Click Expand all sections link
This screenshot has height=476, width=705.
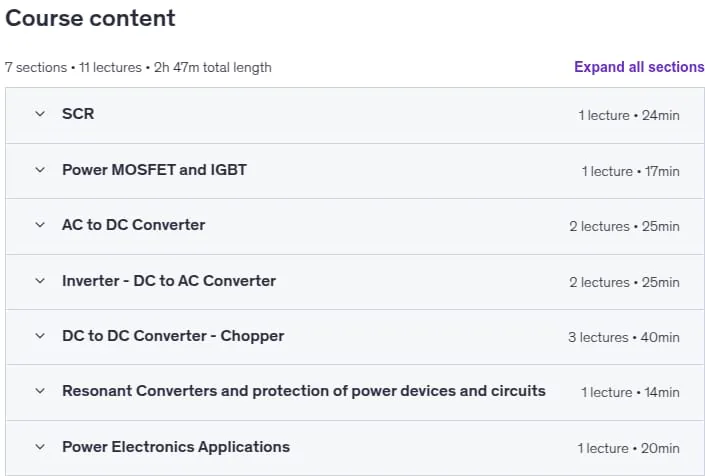click(x=639, y=67)
